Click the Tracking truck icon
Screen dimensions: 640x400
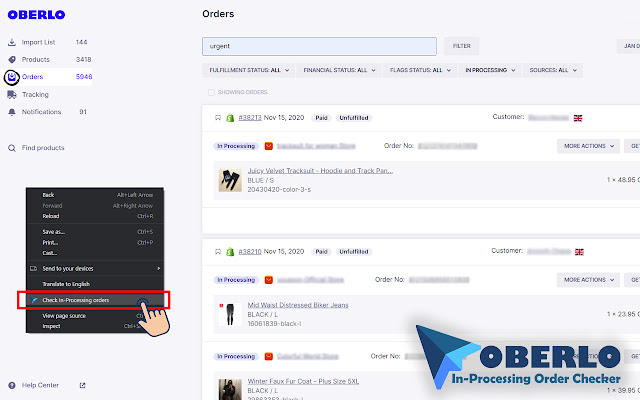[x=12, y=95]
